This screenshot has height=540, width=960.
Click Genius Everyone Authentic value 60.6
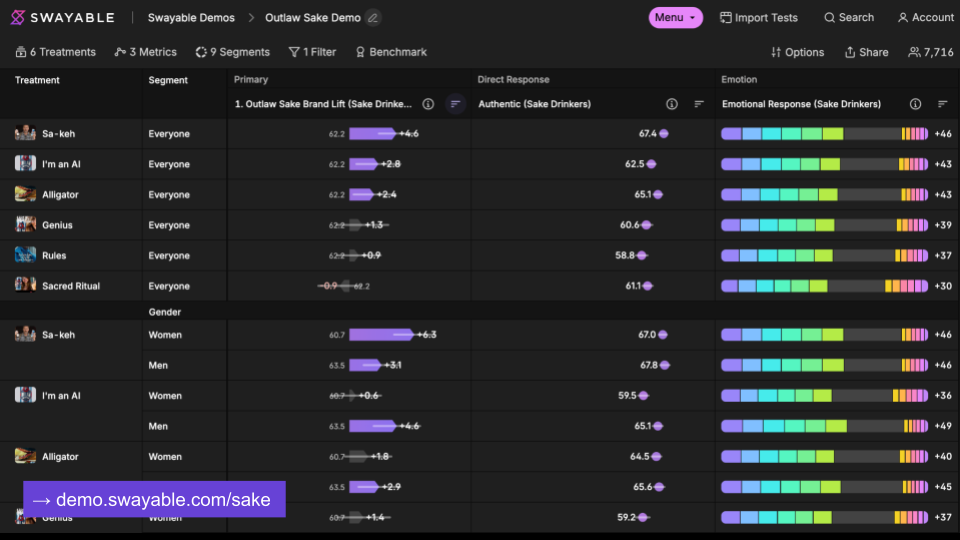click(x=629, y=225)
